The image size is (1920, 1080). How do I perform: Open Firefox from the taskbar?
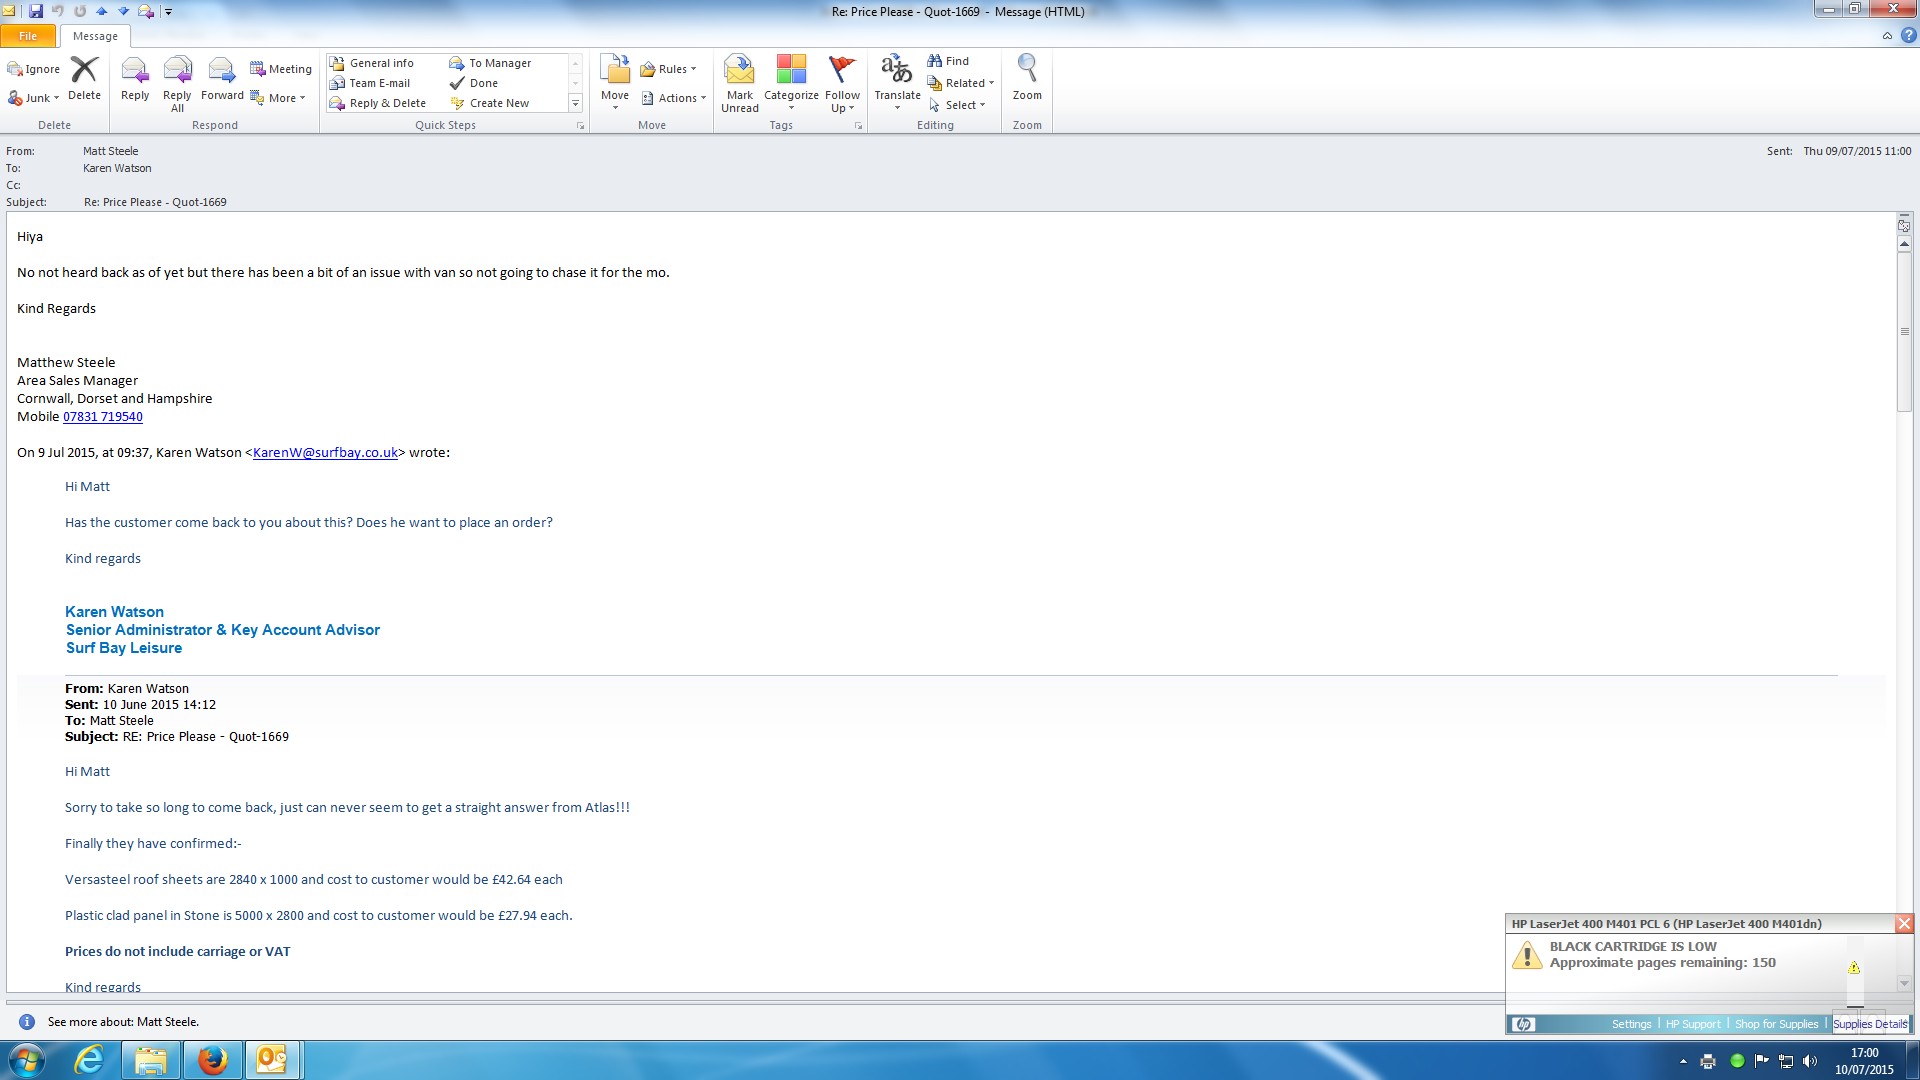tap(212, 1060)
